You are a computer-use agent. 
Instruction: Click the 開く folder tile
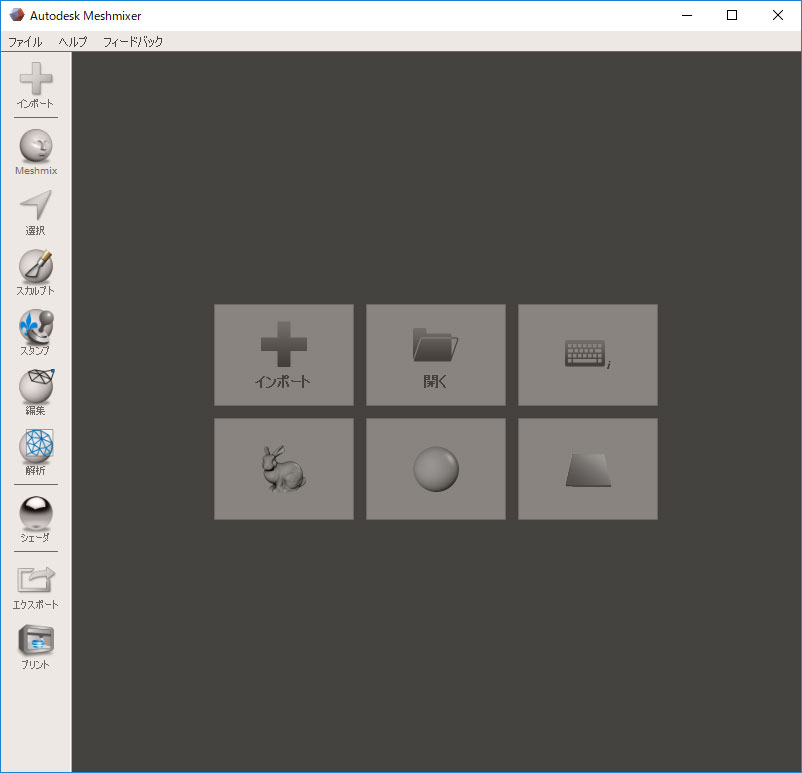pyautogui.click(x=435, y=355)
